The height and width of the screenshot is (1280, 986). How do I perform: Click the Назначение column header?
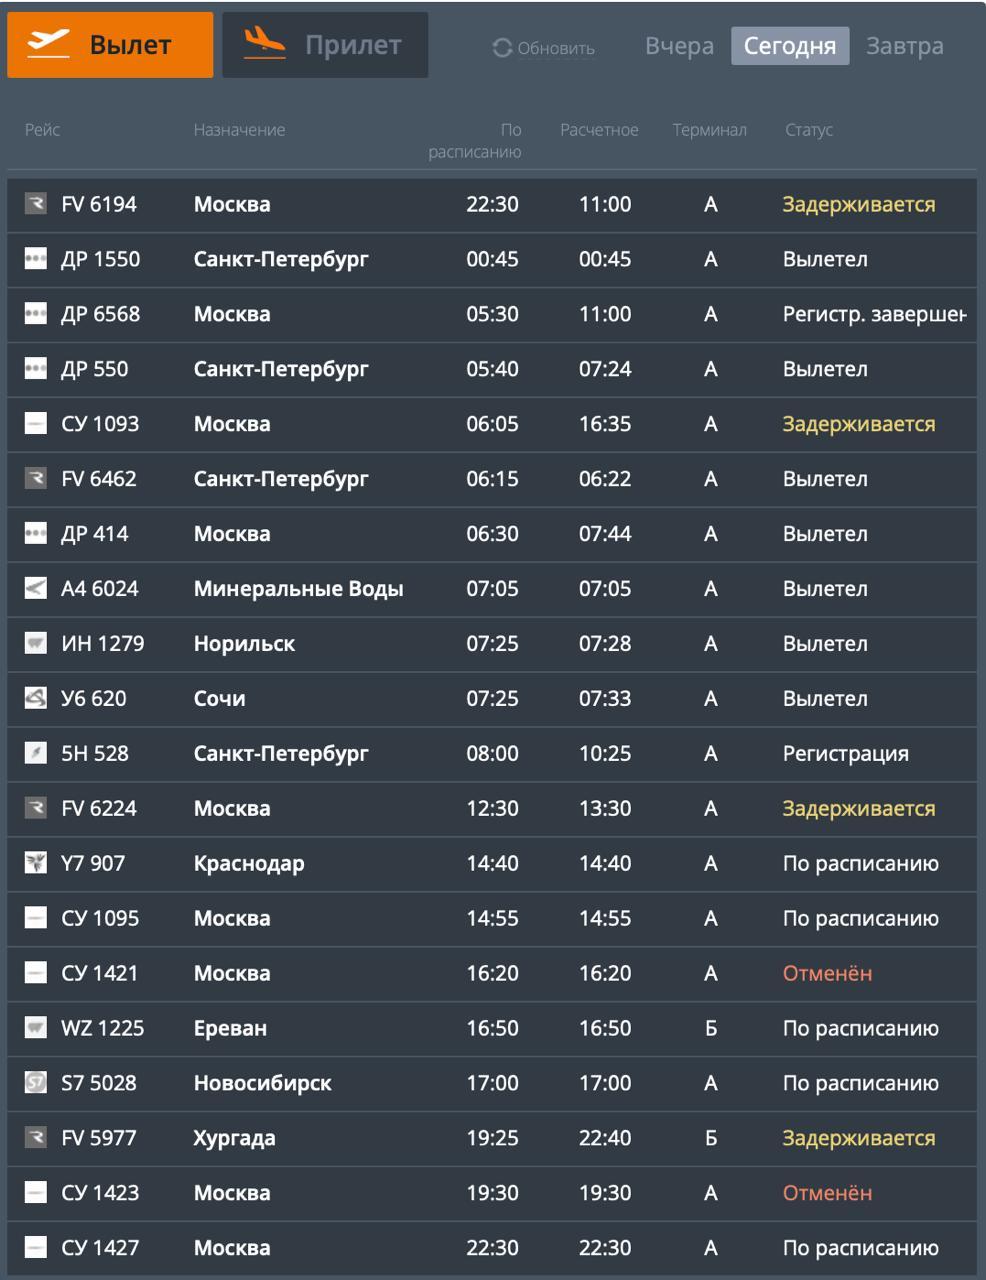(239, 130)
